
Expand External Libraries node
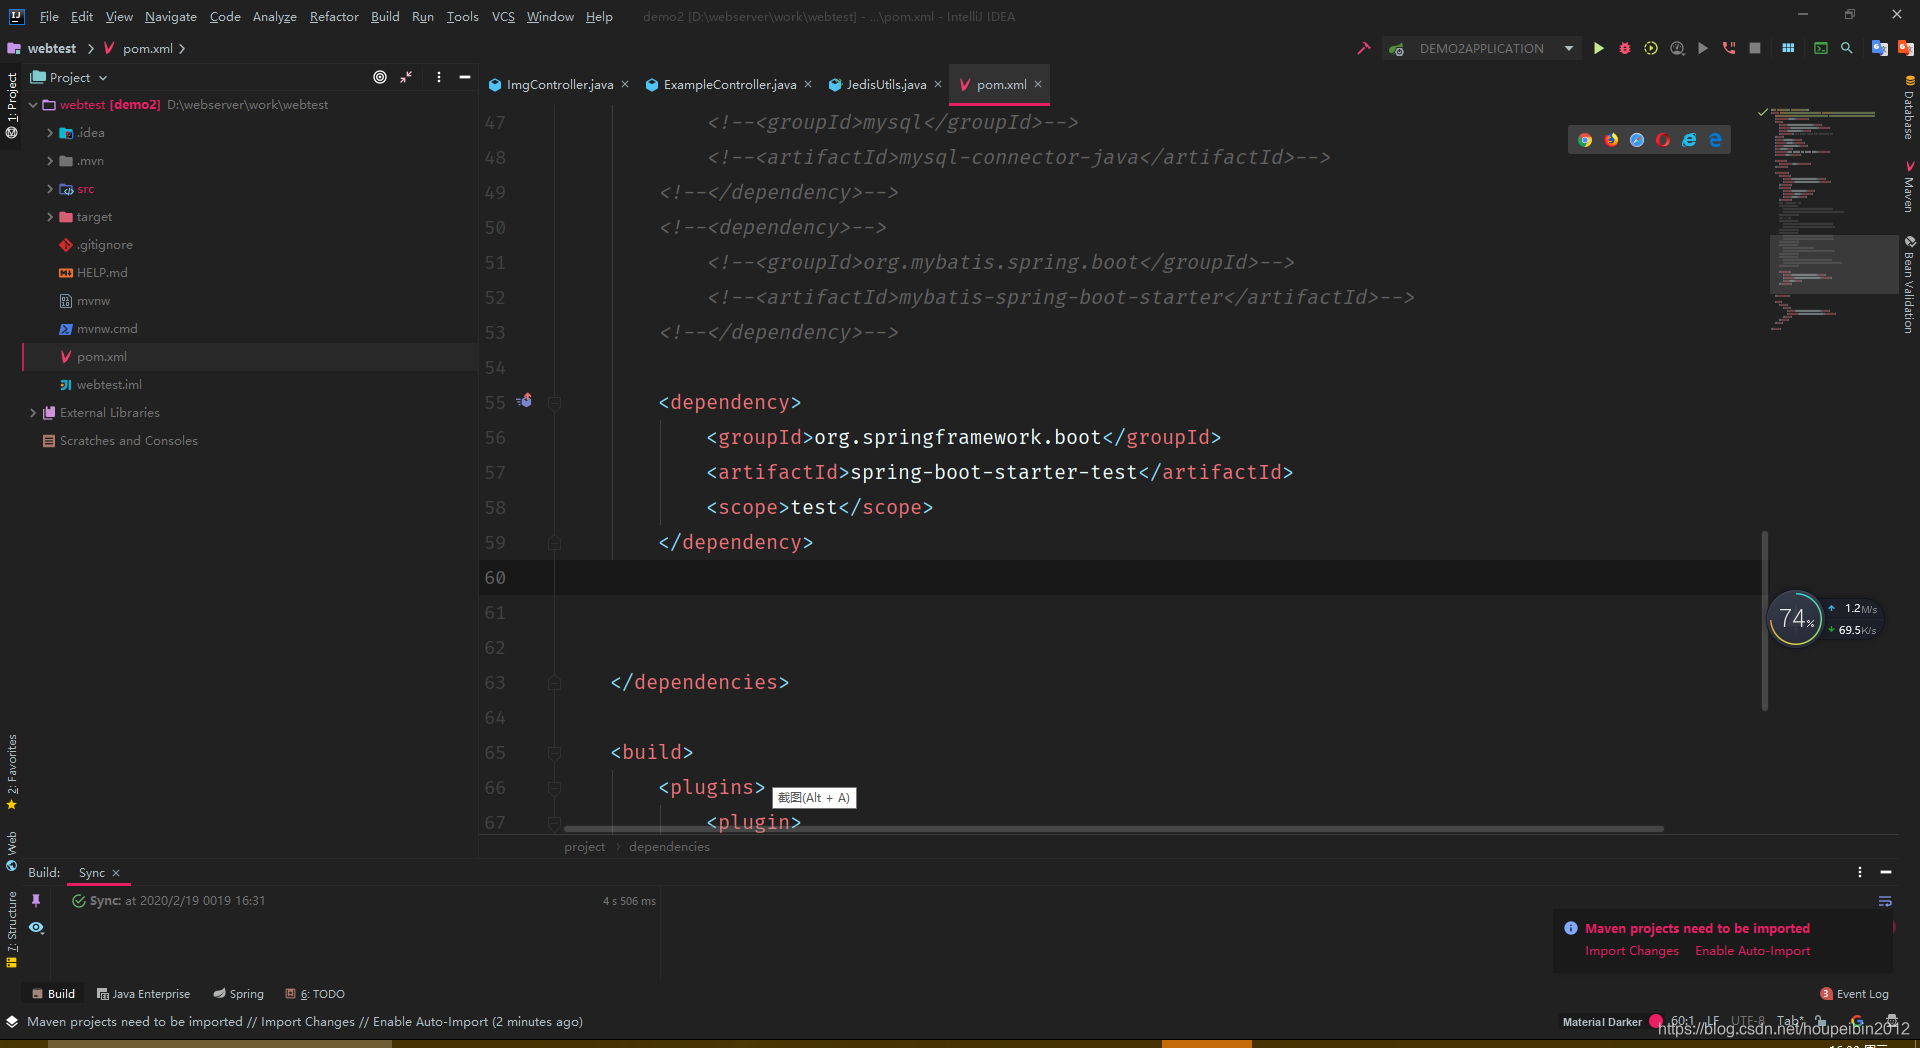tap(33, 412)
